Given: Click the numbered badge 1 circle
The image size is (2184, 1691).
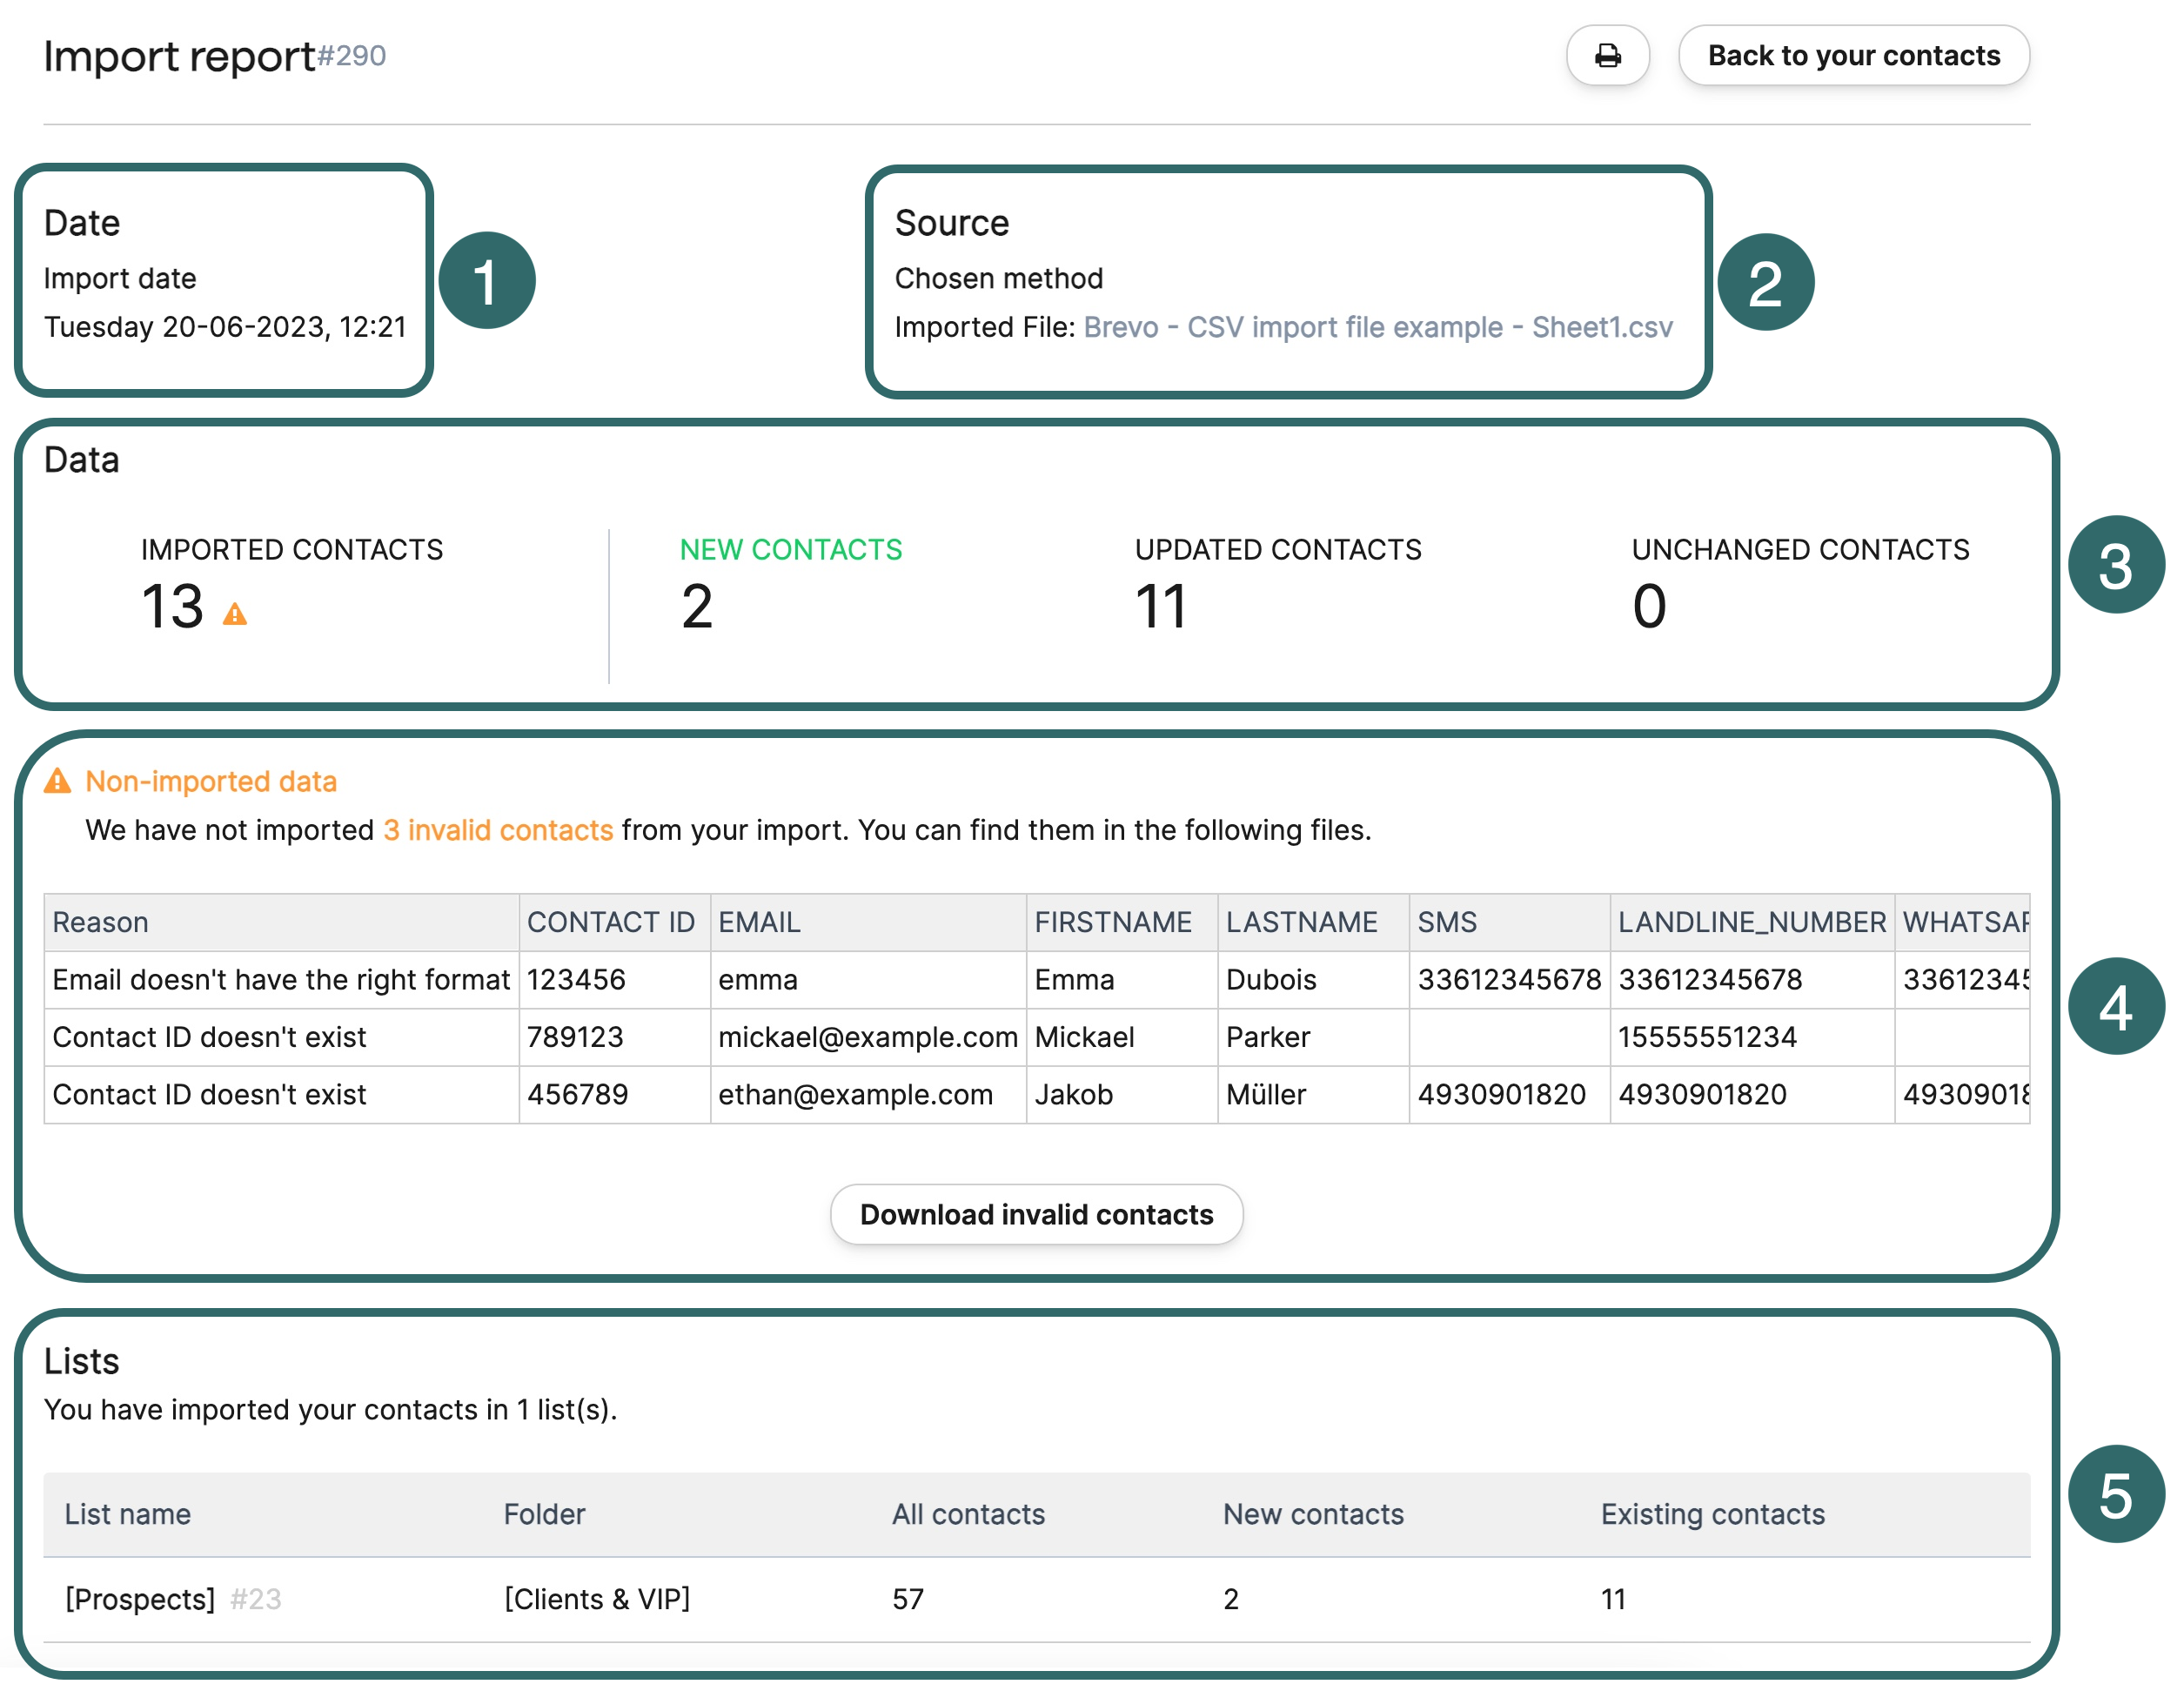Looking at the screenshot, I should 487,281.
